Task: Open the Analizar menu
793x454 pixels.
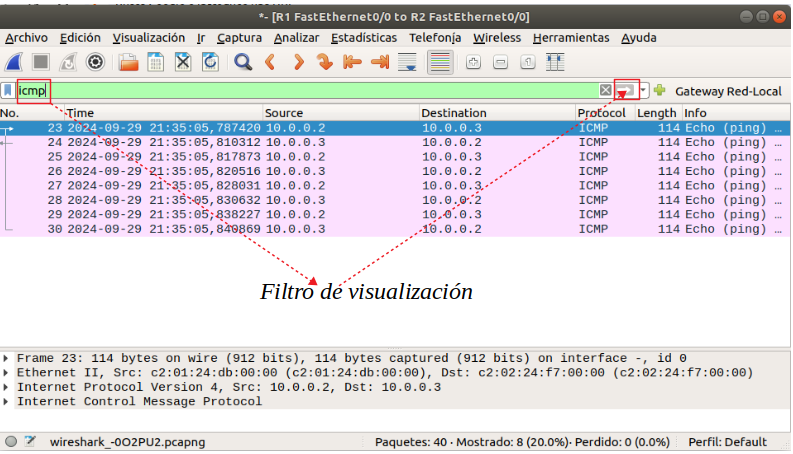Action: pos(296,38)
